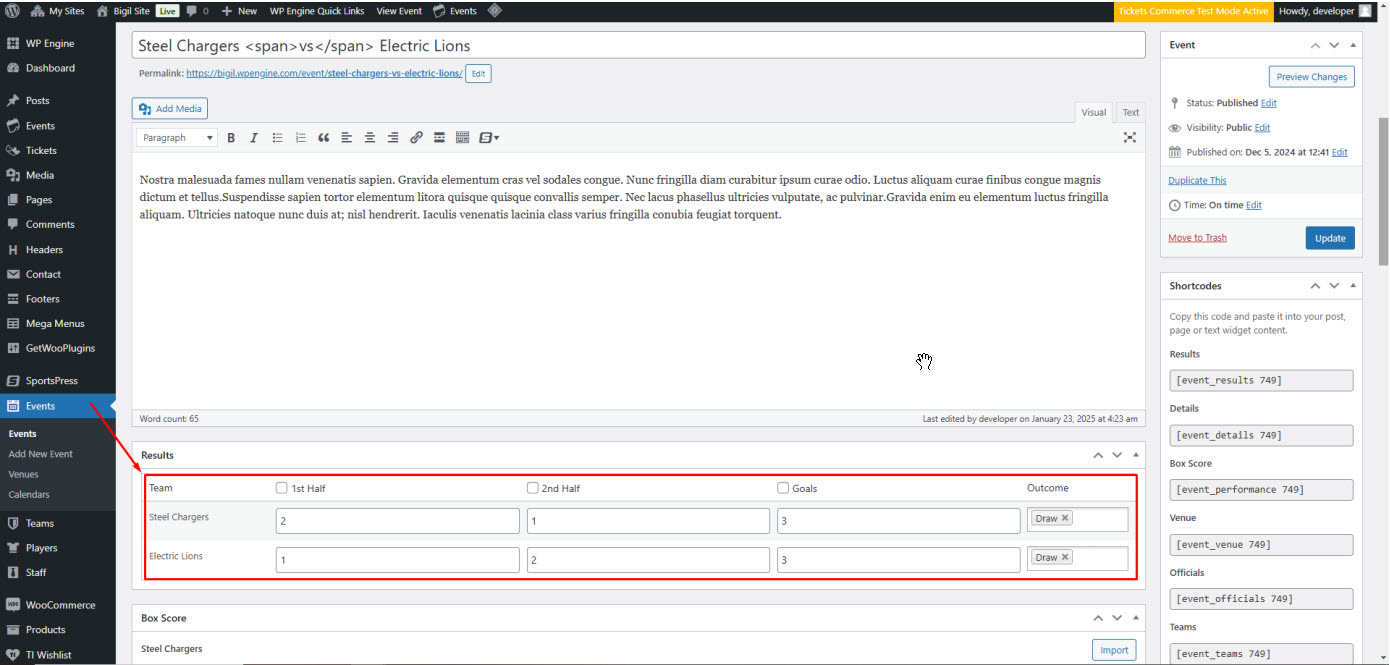Collapse the Box Score panel

(1136, 618)
